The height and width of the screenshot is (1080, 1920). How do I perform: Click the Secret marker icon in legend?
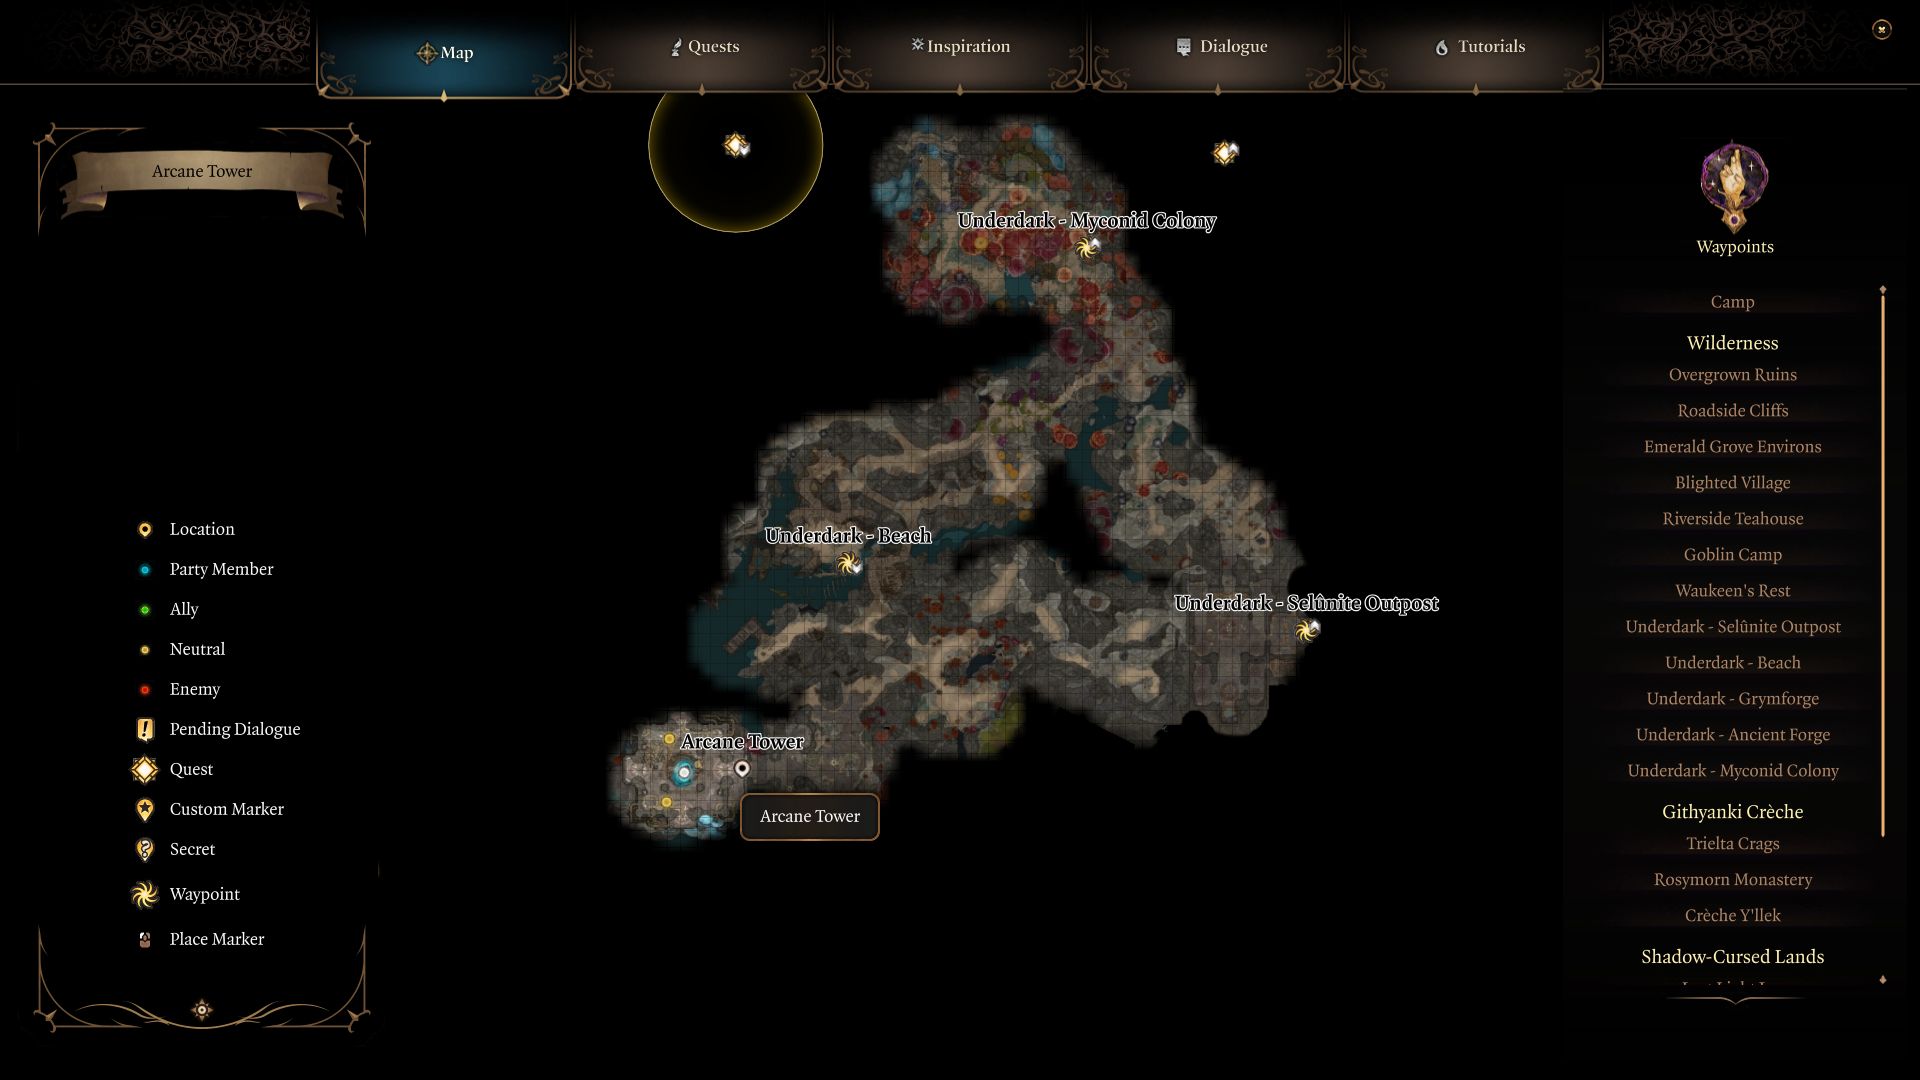[145, 848]
